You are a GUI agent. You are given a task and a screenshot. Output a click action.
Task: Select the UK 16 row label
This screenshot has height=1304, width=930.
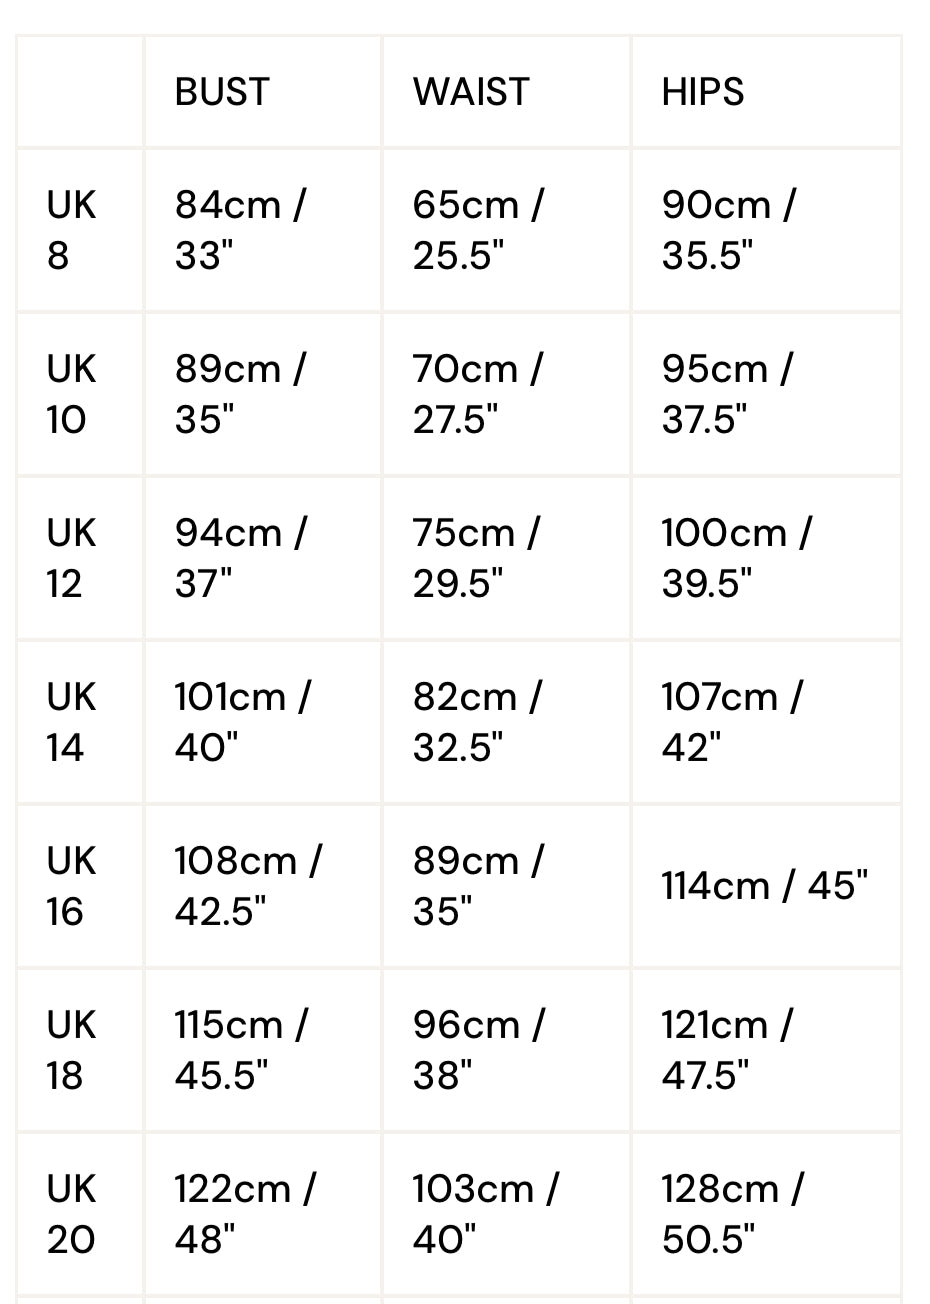(71, 886)
